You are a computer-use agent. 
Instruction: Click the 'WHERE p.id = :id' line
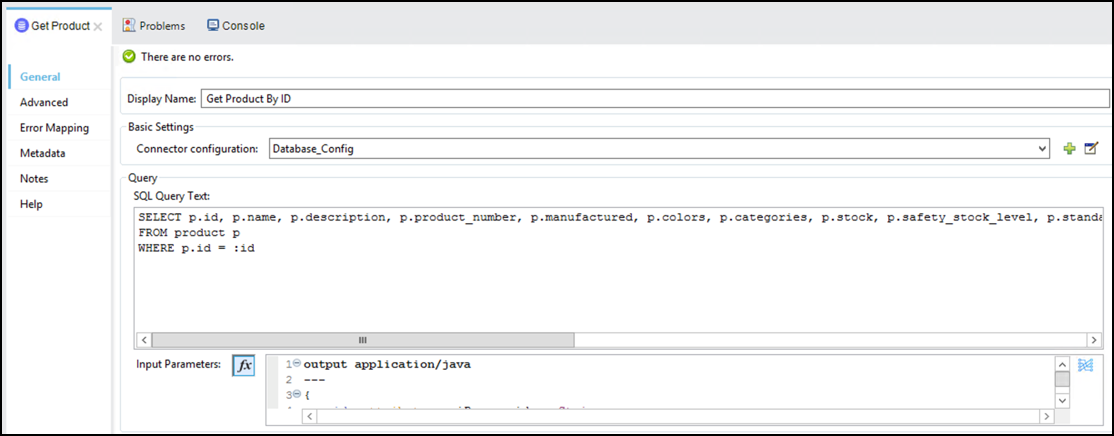(197, 249)
